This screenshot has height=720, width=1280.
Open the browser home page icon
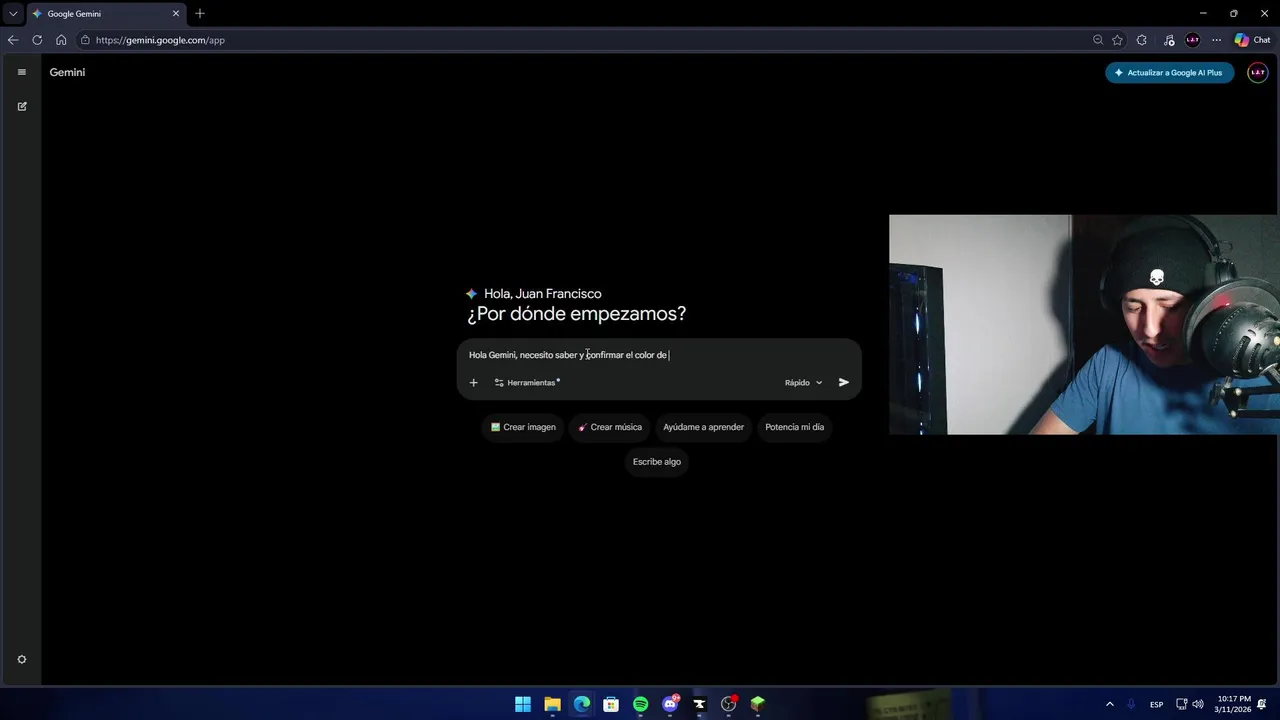coord(61,40)
